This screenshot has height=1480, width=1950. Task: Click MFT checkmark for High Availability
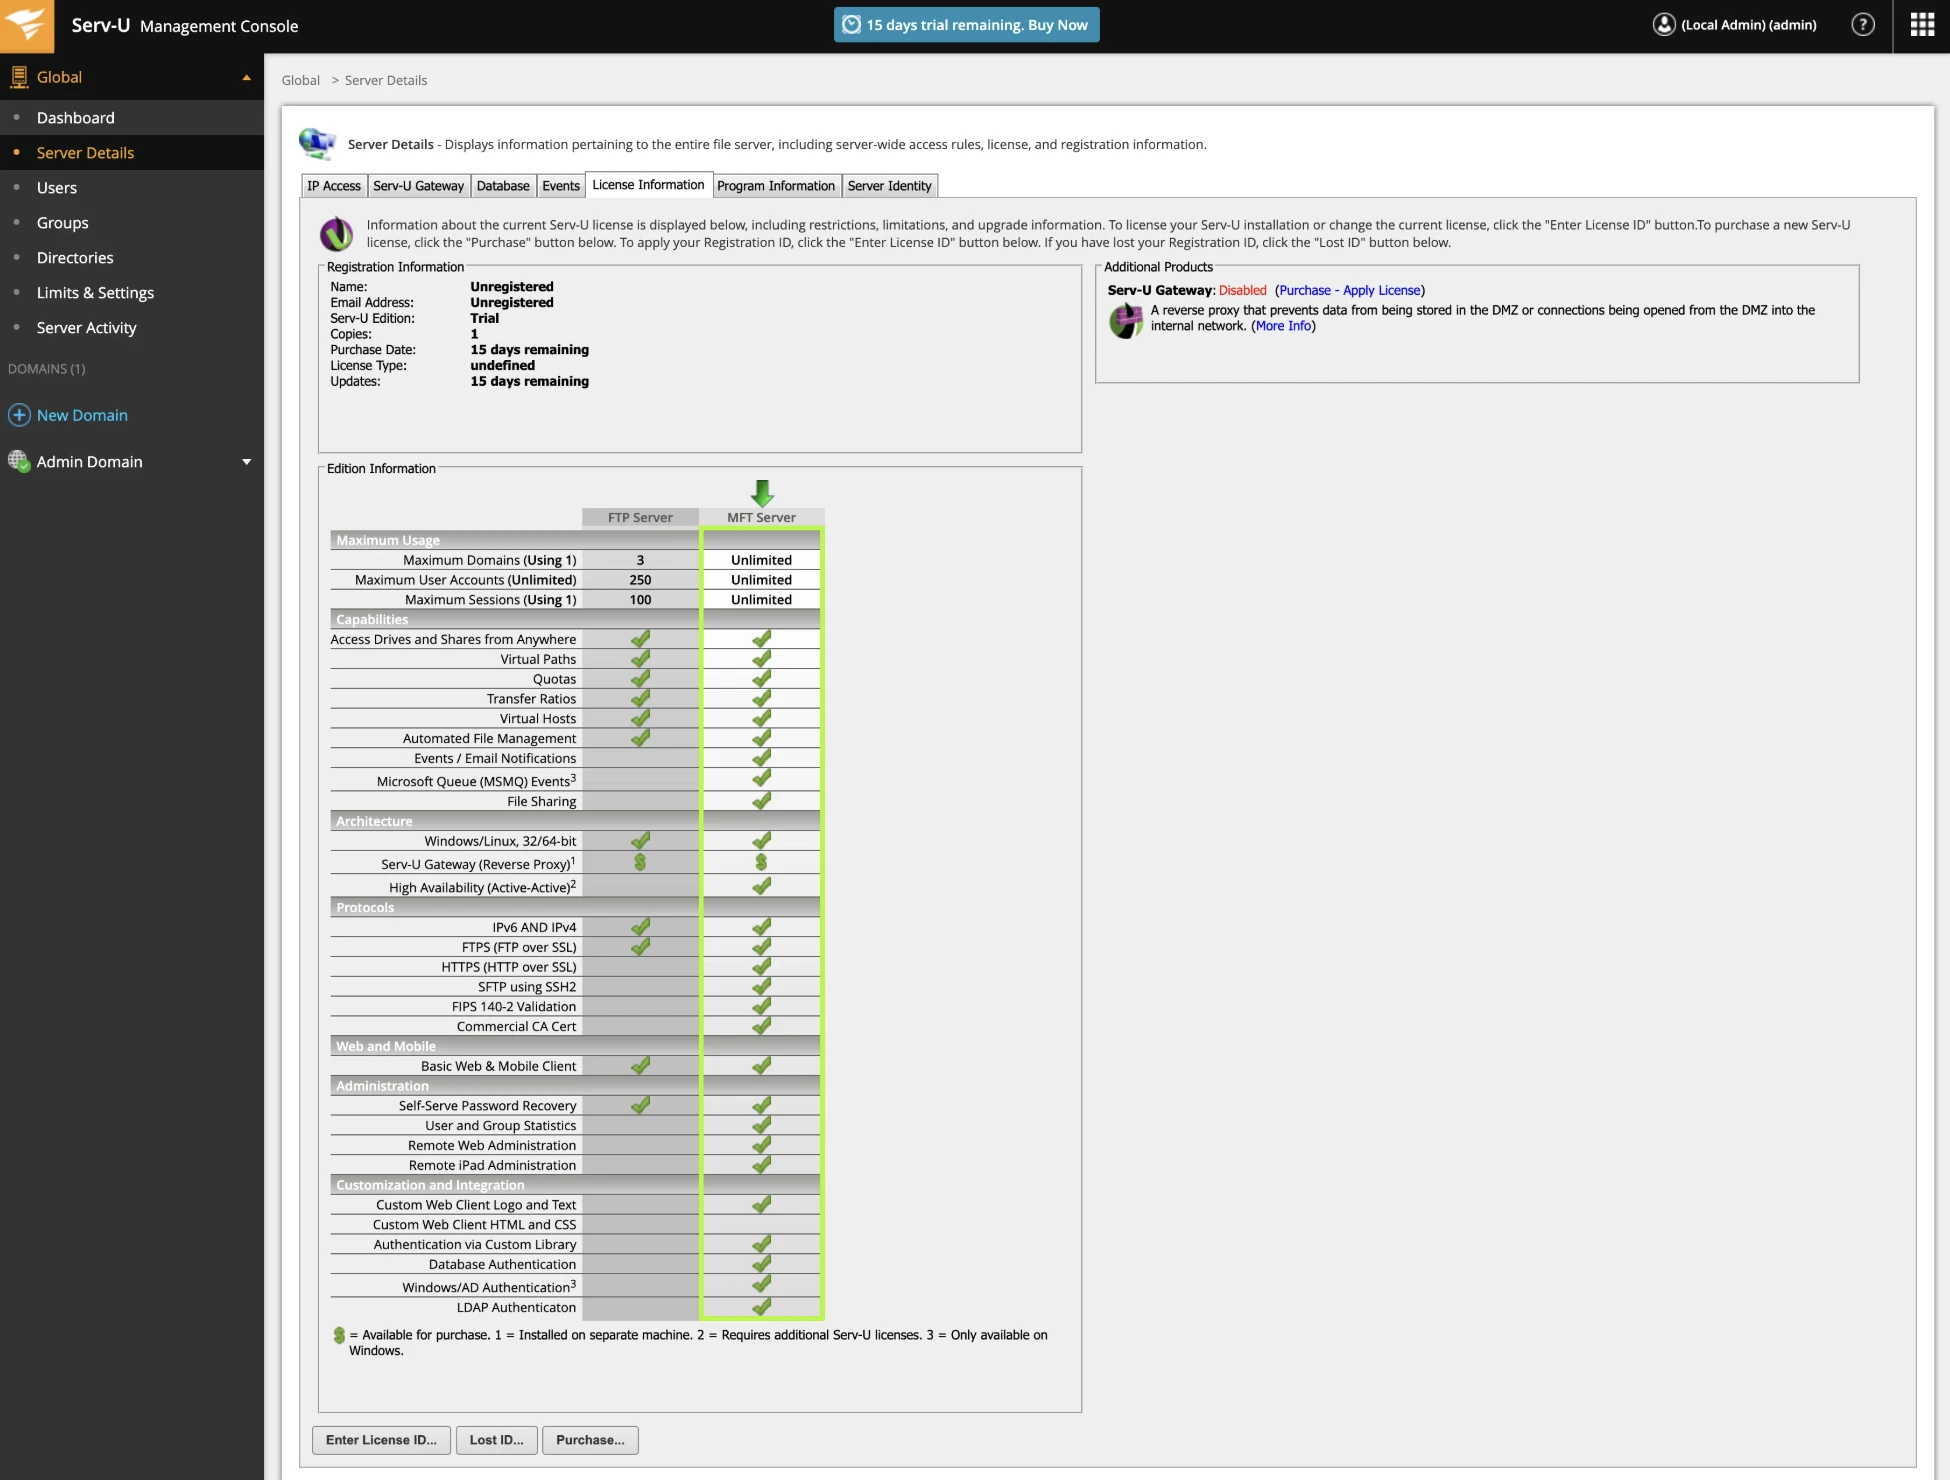tap(762, 886)
